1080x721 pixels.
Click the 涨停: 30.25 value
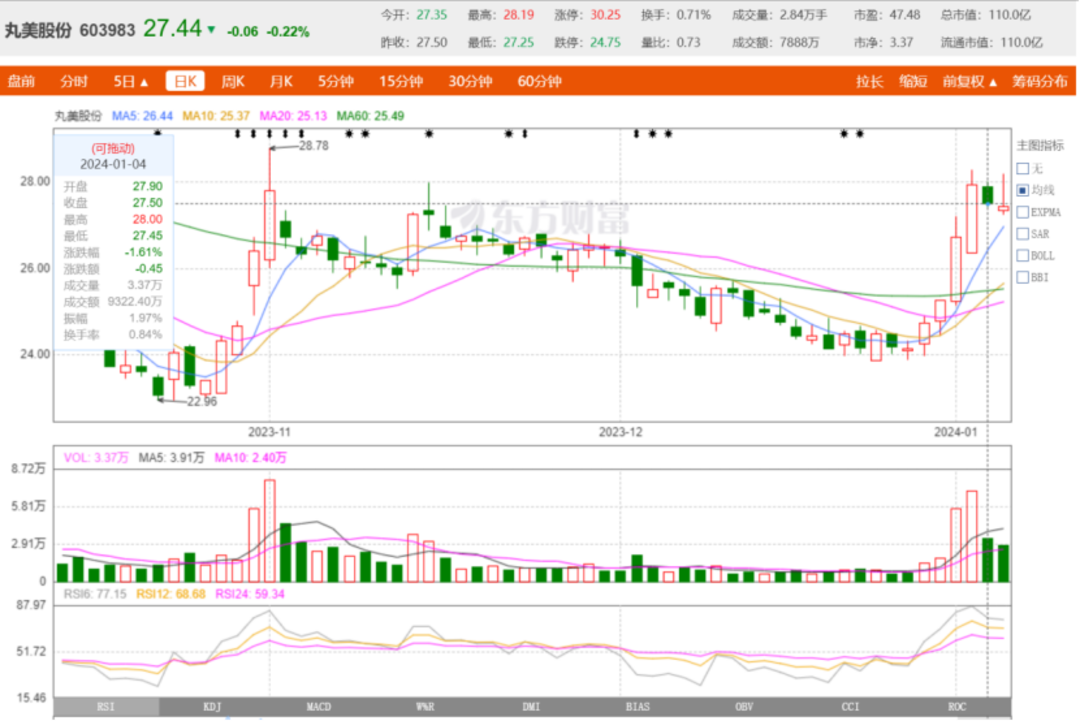click(588, 15)
